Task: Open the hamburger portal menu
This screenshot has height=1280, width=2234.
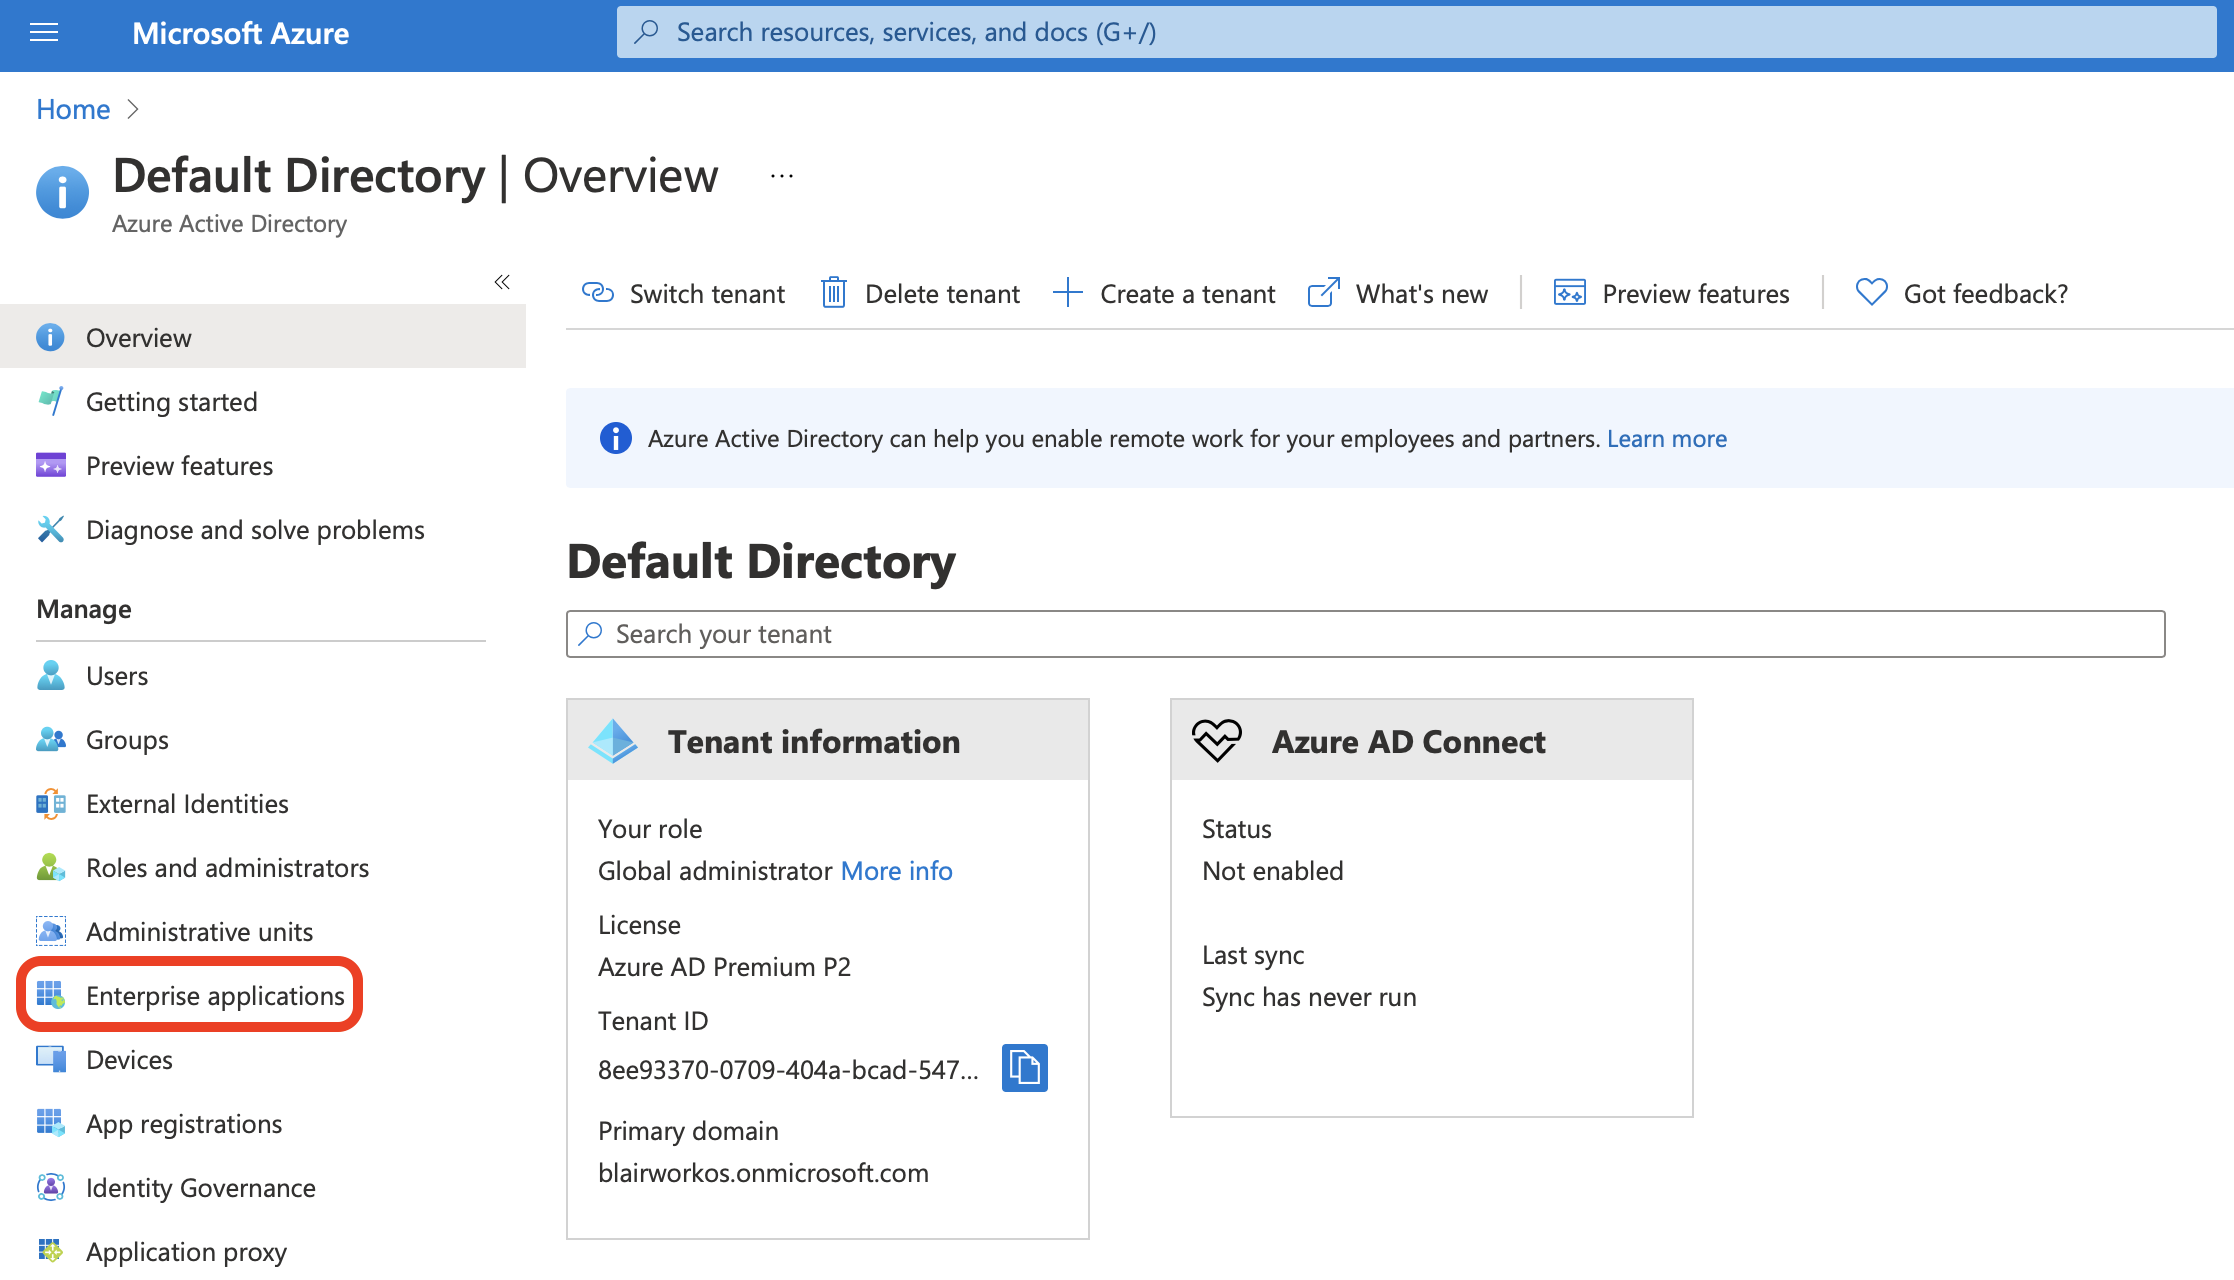Action: click(44, 33)
